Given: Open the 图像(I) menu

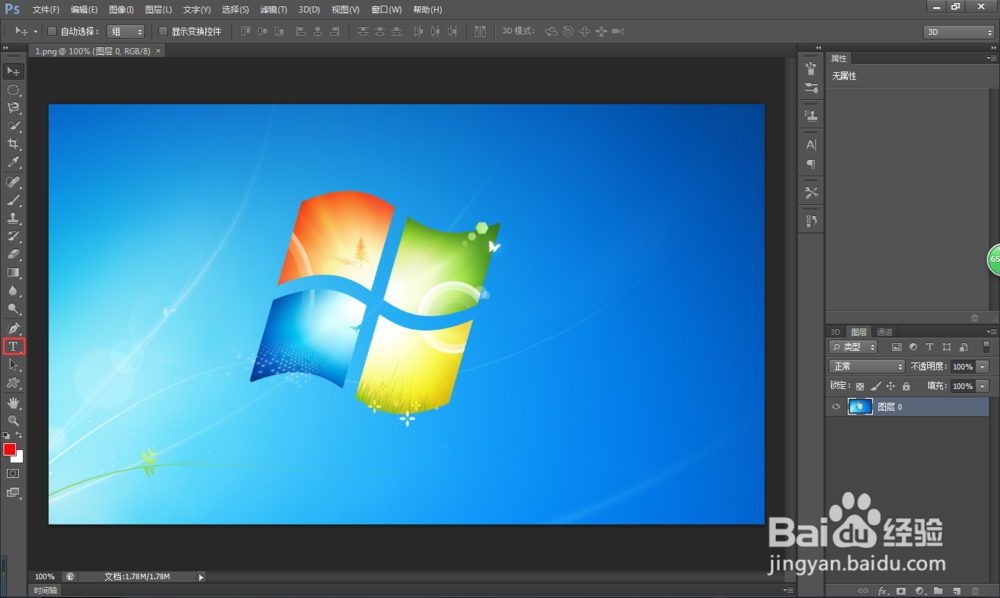Looking at the screenshot, I should [121, 10].
